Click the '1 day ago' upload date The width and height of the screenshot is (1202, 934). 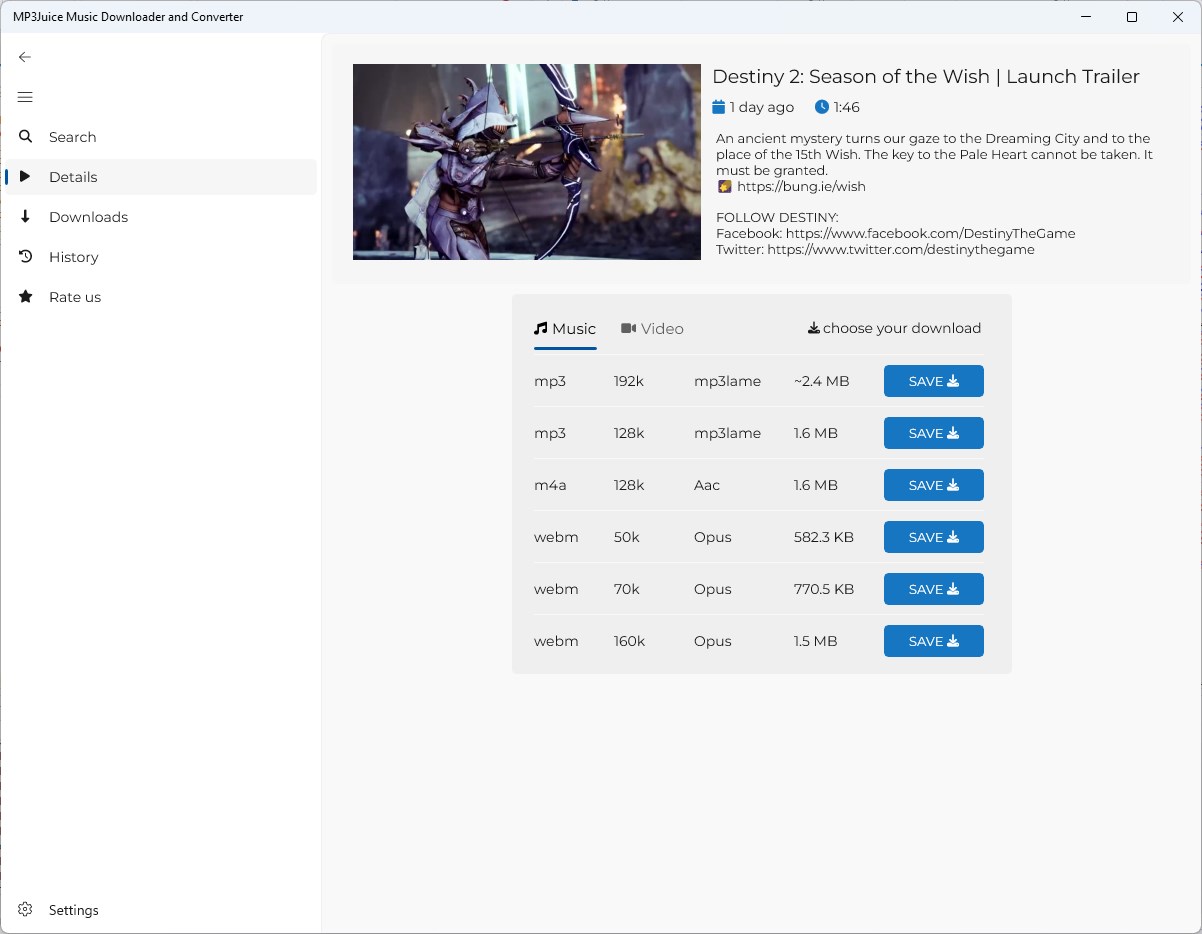click(762, 107)
